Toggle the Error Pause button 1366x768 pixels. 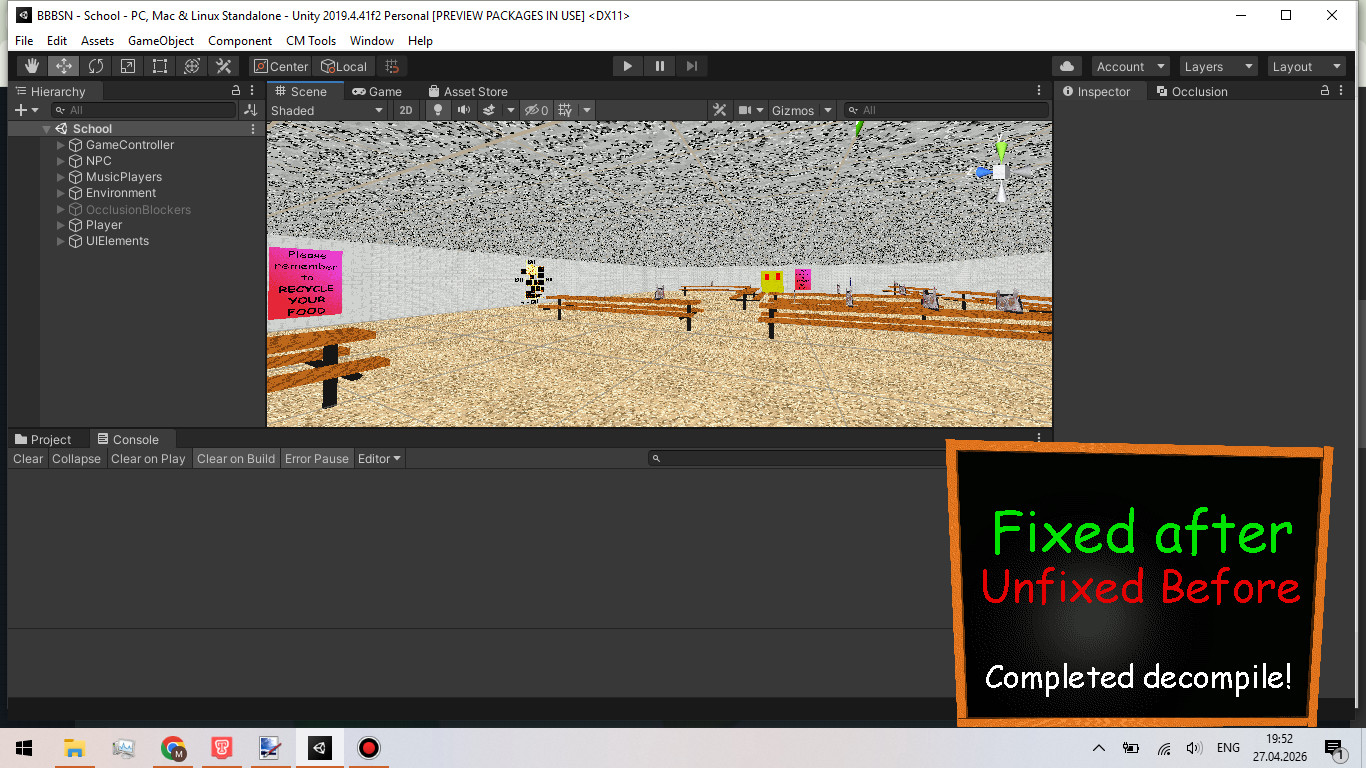click(x=317, y=459)
